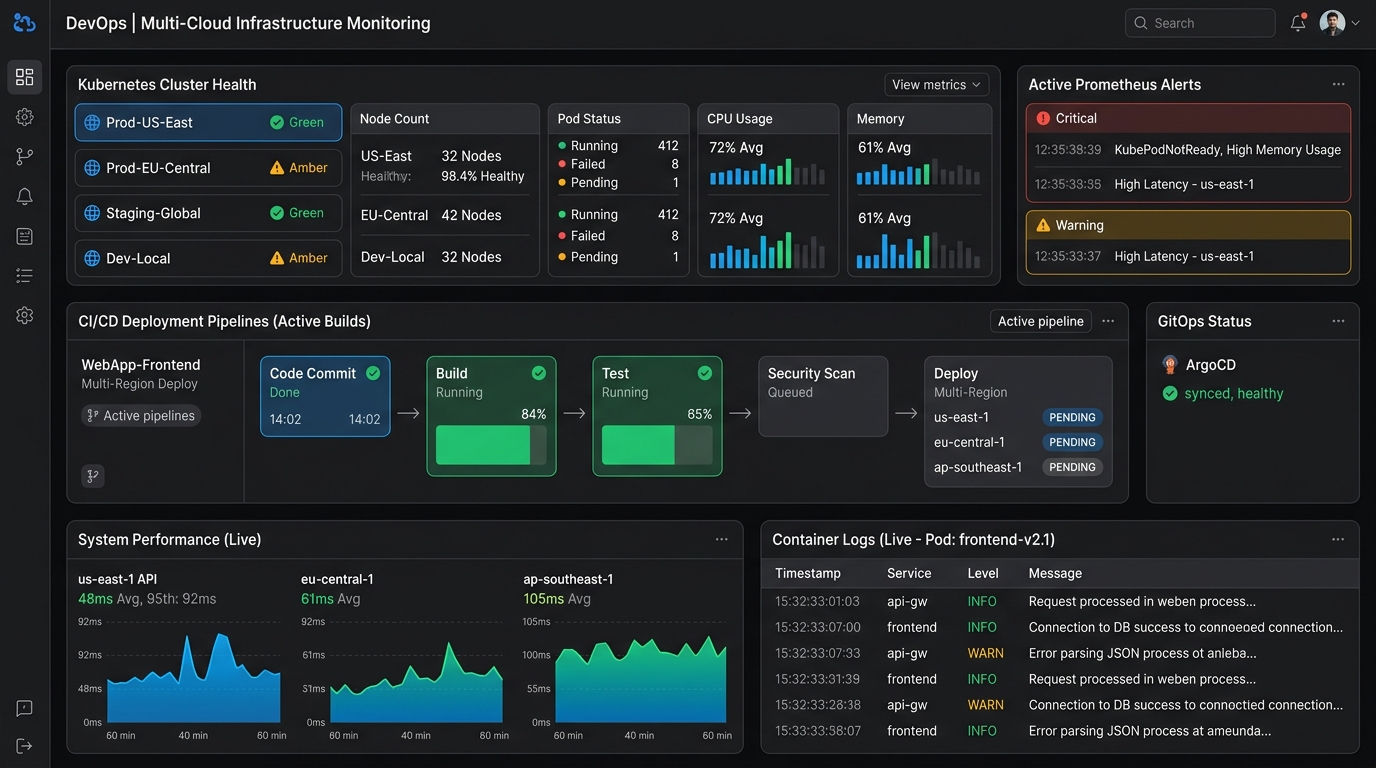Select the Security Scan queued stage
This screenshot has width=1376, height=768.
click(823, 397)
